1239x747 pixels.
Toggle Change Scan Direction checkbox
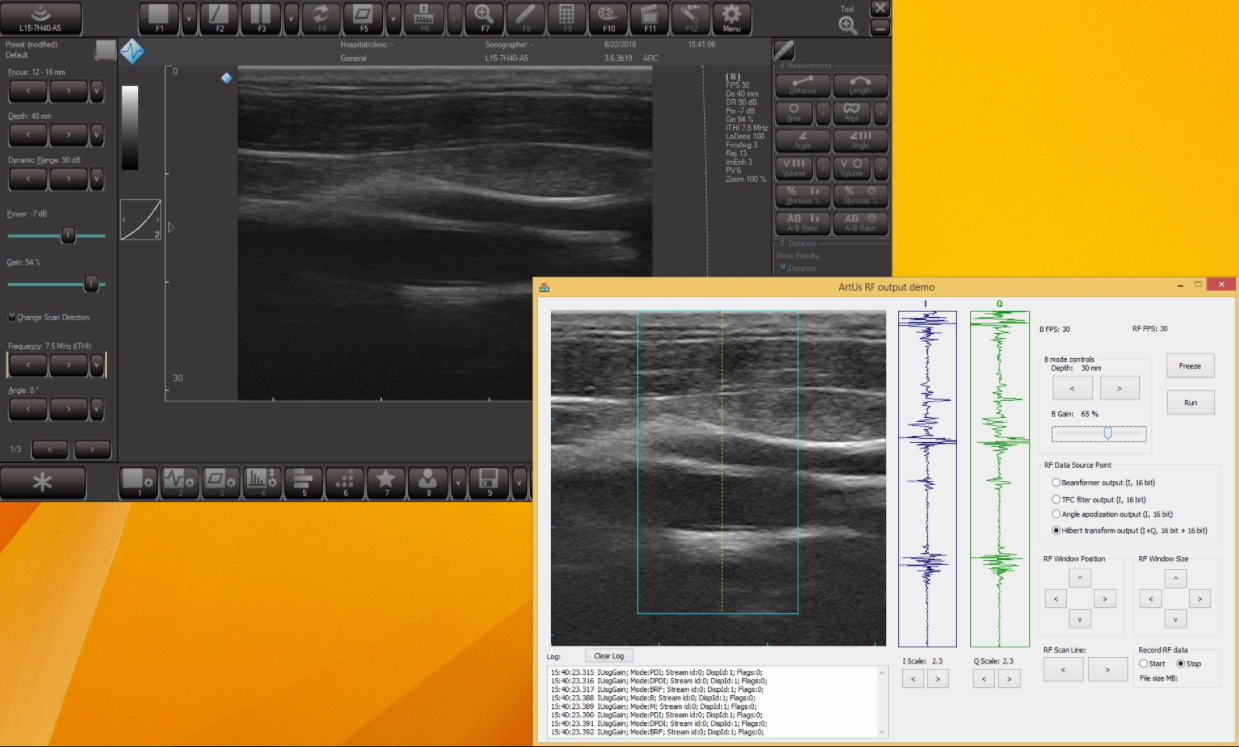[x=12, y=317]
